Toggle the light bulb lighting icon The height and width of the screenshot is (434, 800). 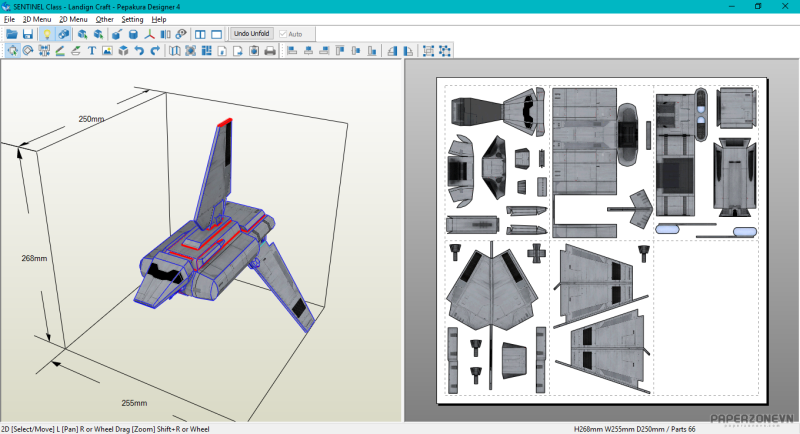[x=47, y=34]
